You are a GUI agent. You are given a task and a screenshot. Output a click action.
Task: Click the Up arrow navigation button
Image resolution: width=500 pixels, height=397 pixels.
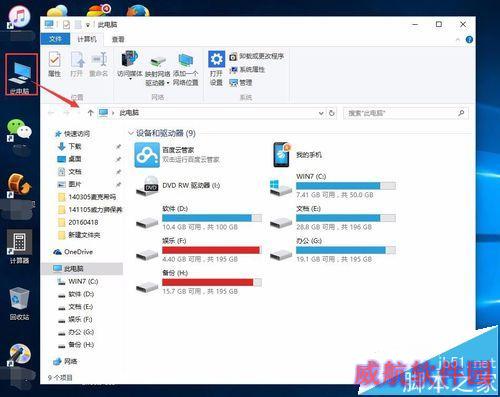coord(90,113)
